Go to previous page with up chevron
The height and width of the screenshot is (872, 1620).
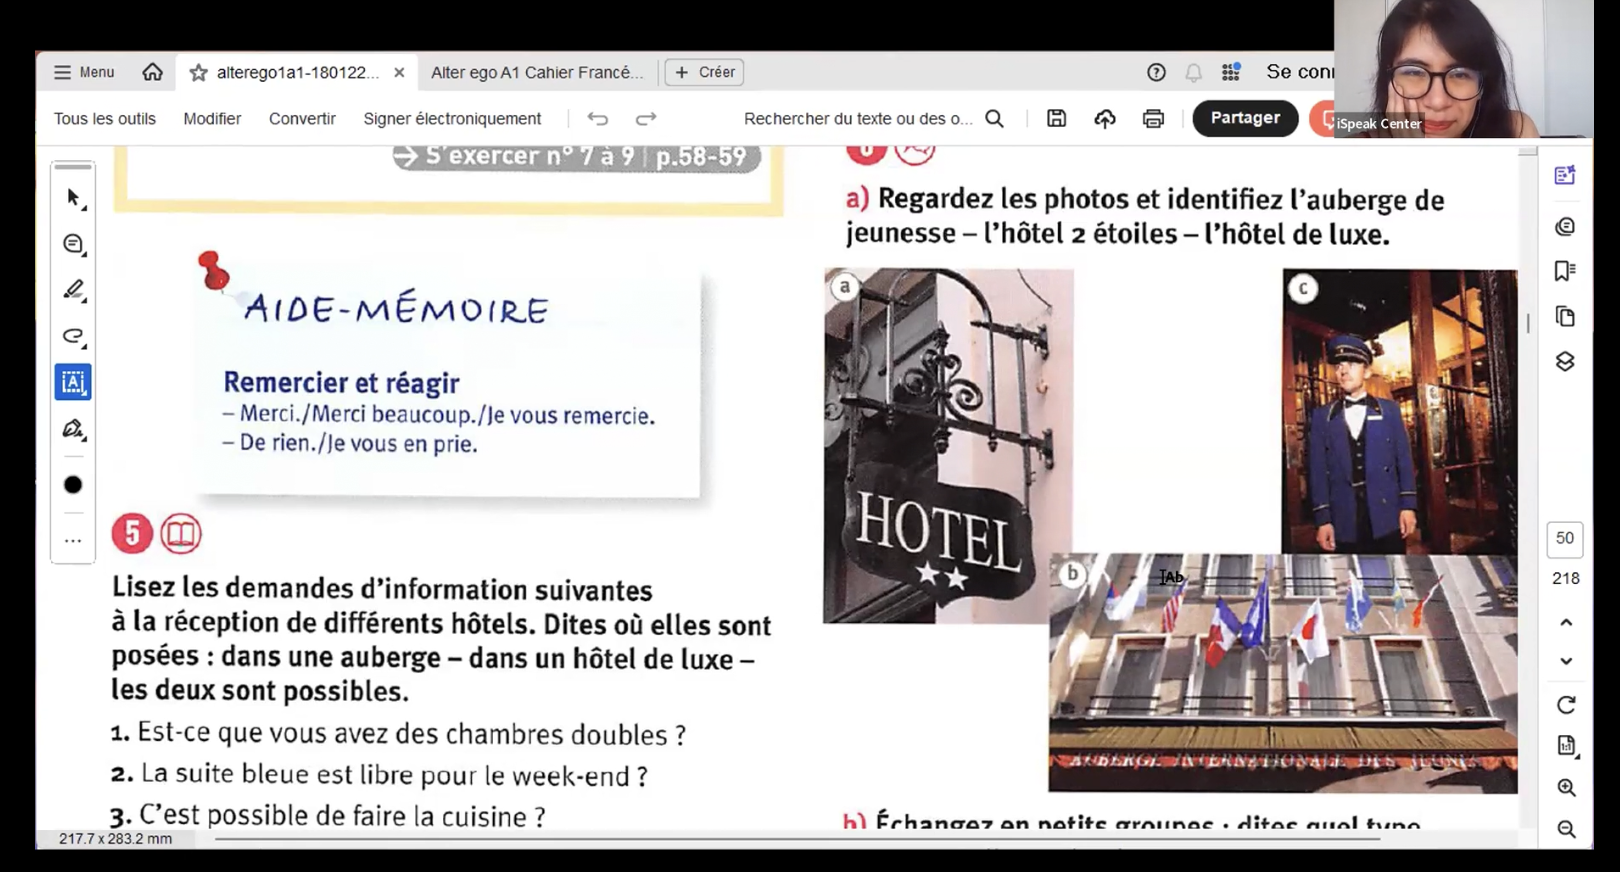coord(1566,622)
